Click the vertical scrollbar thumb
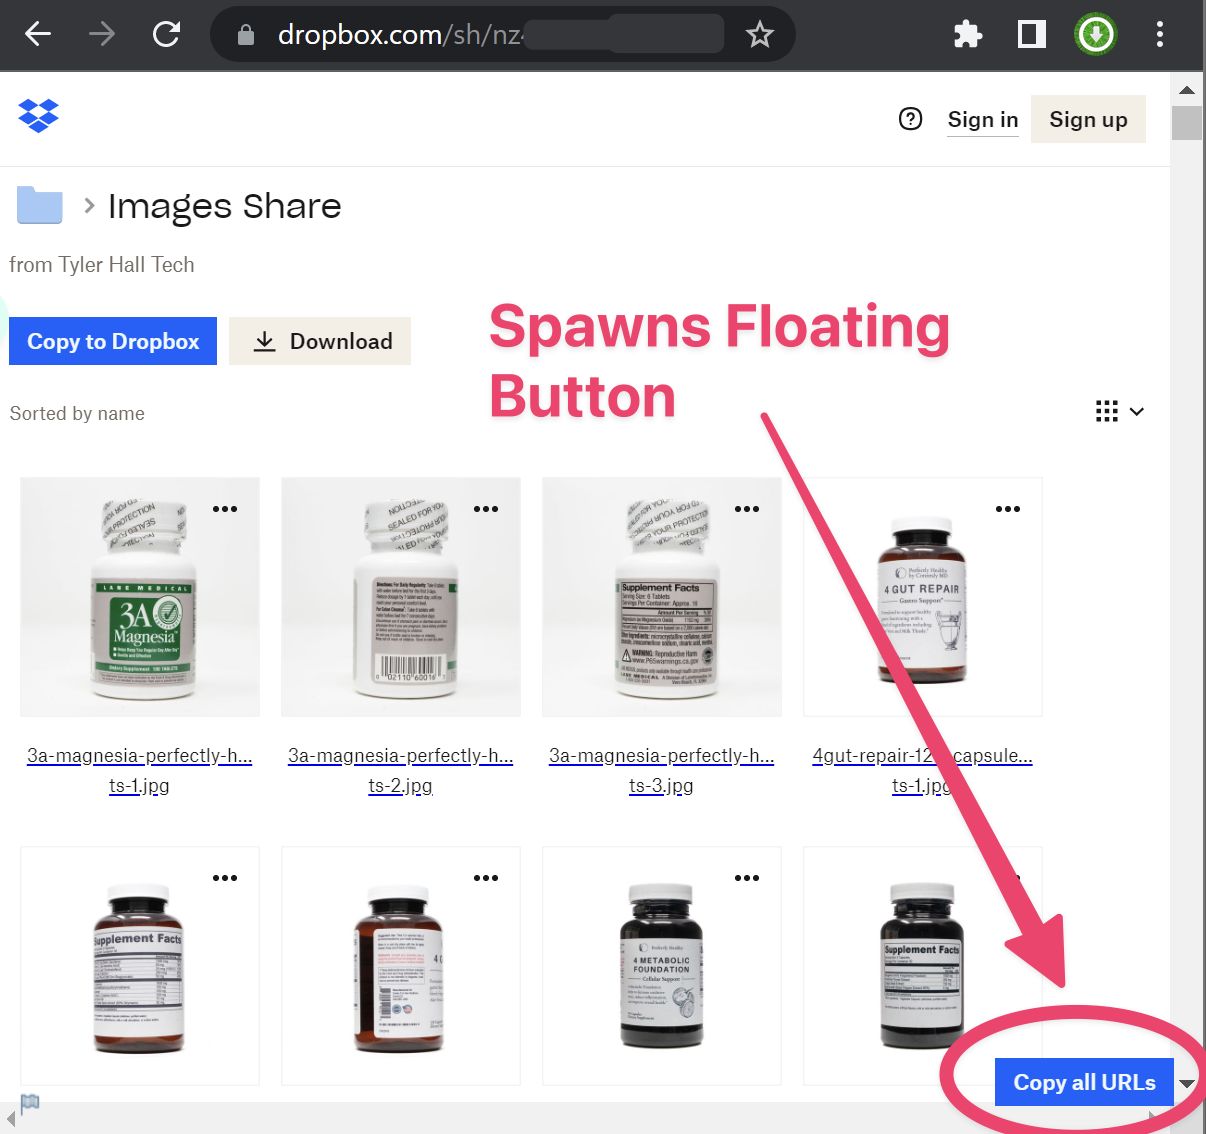1206x1134 pixels. click(1187, 123)
